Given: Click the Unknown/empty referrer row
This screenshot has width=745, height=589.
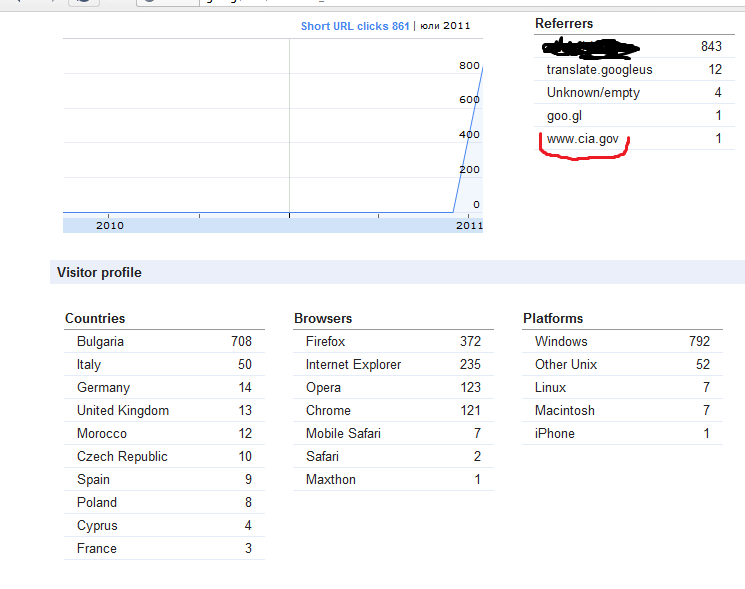Looking at the screenshot, I should click(593, 93).
